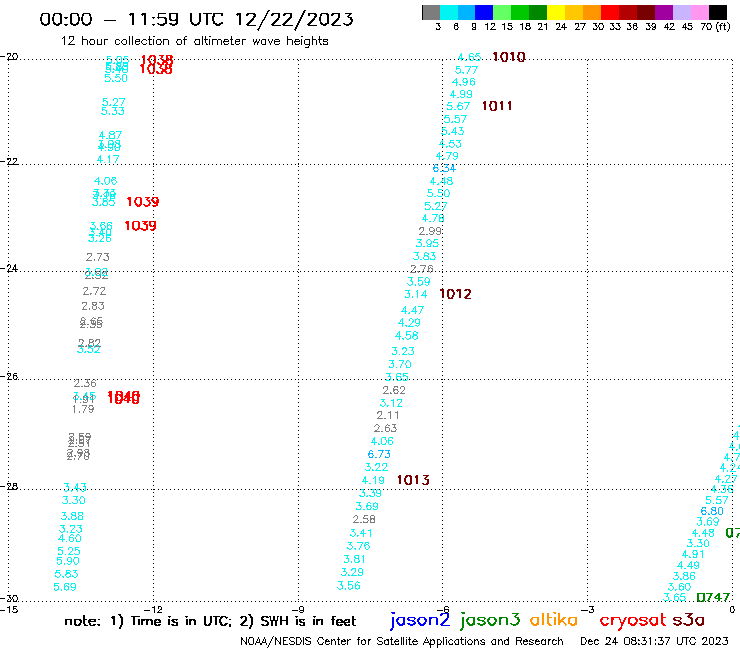Select the wave height value '3.95'
Image resolution: width=740 pixels, height=650 pixels.
pyautogui.click(x=427, y=244)
